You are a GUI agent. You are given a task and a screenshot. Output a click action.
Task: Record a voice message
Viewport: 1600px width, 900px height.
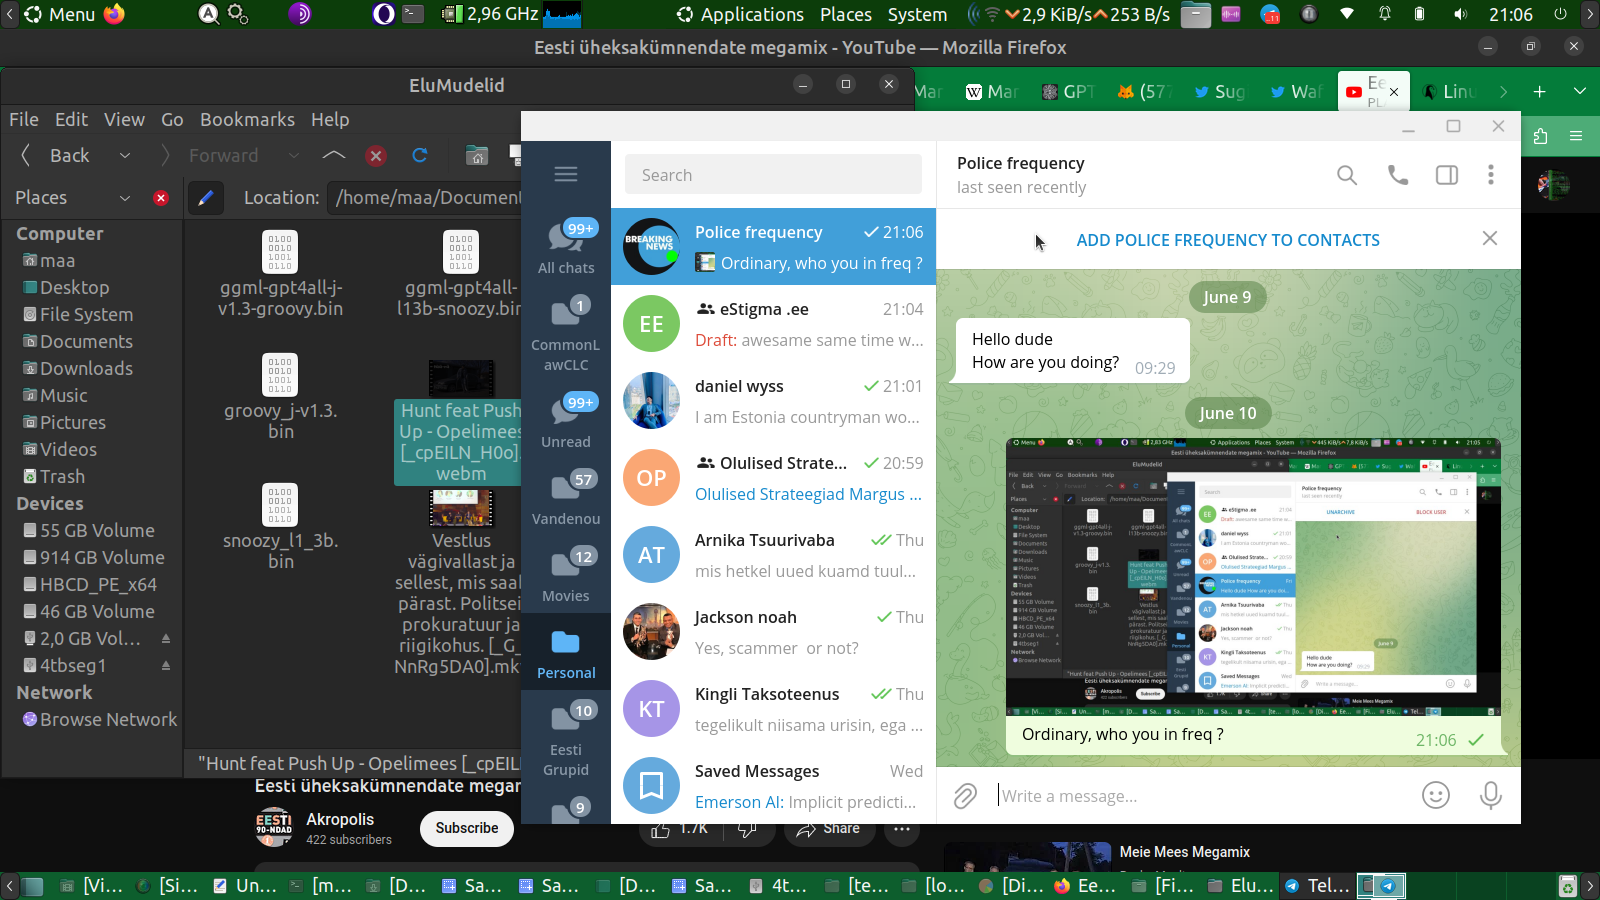tap(1491, 795)
